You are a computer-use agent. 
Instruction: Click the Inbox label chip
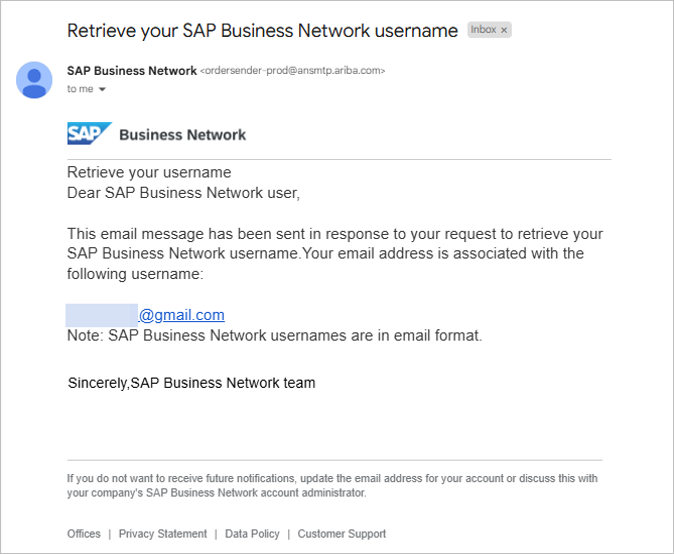pos(484,31)
